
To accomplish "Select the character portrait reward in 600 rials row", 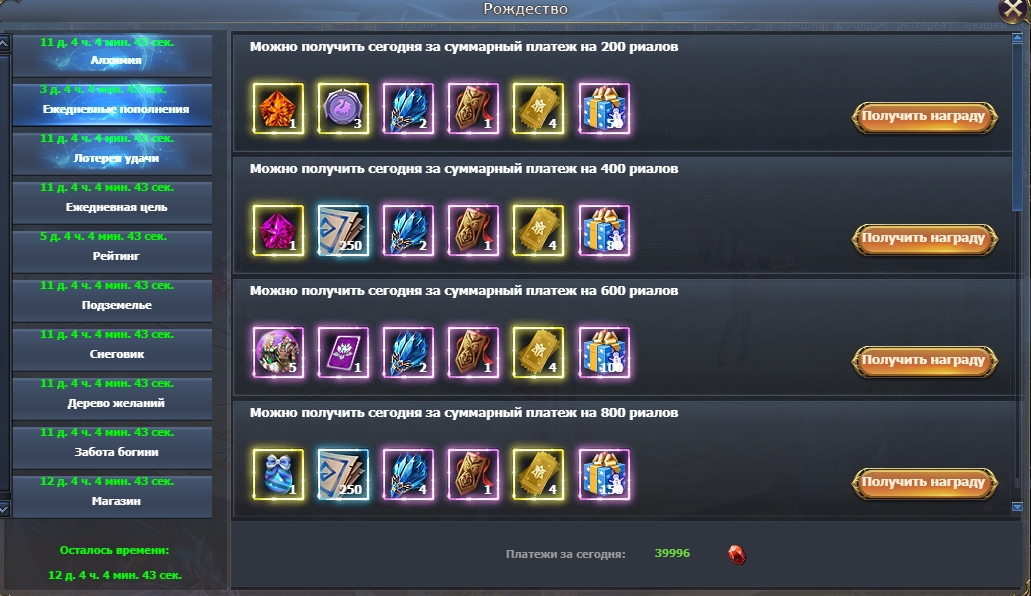I will [278, 353].
